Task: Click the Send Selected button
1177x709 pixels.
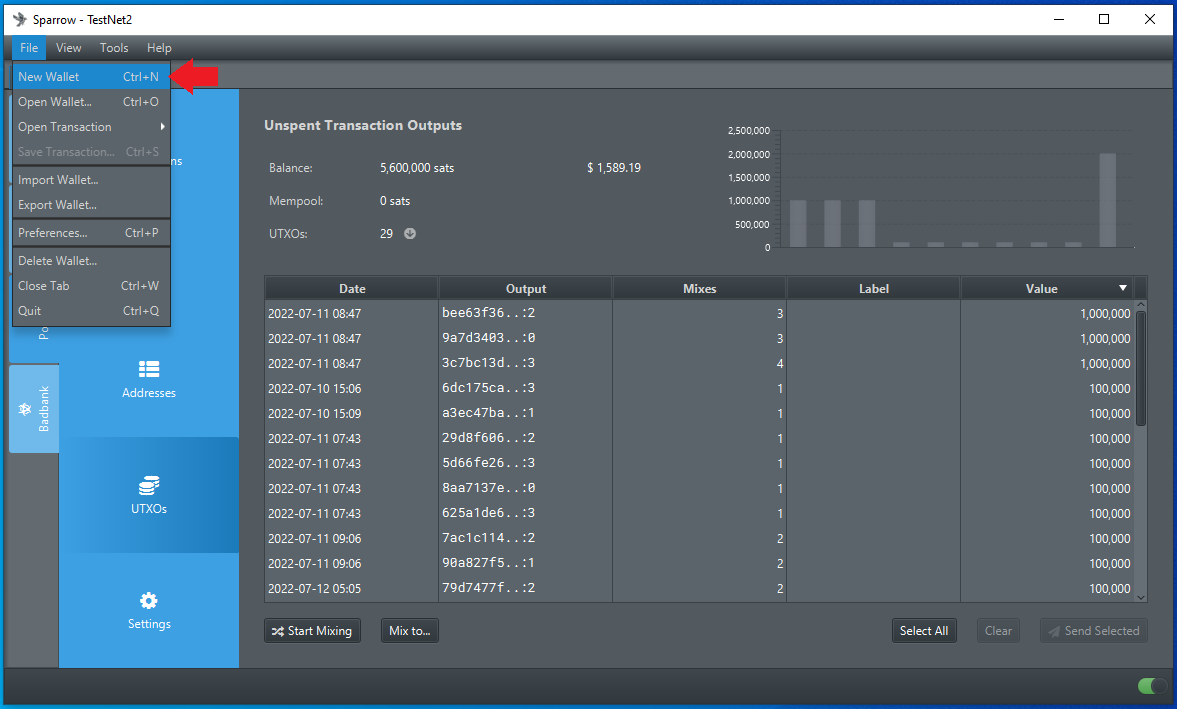Action: (x=1094, y=631)
